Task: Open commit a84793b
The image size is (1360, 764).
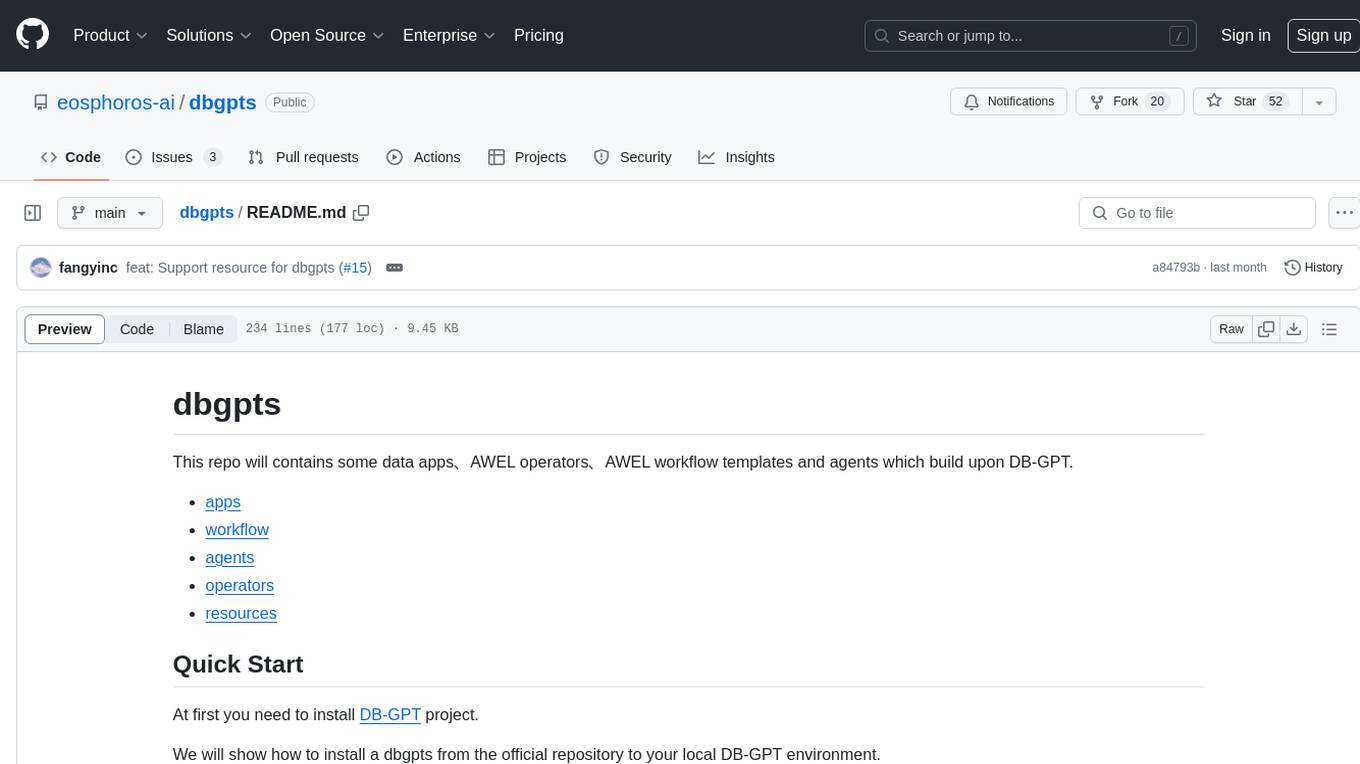Action: pos(1175,268)
